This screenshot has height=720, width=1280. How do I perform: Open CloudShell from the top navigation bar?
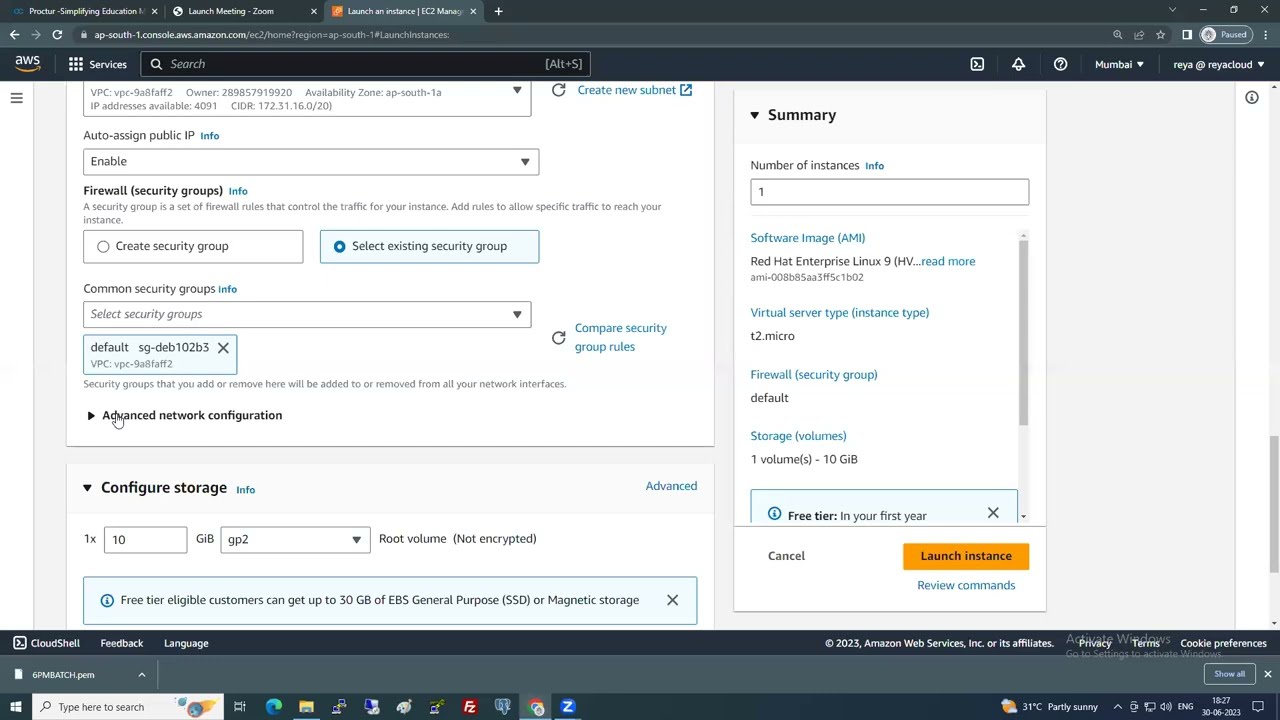pyautogui.click(x=977, y=64)
